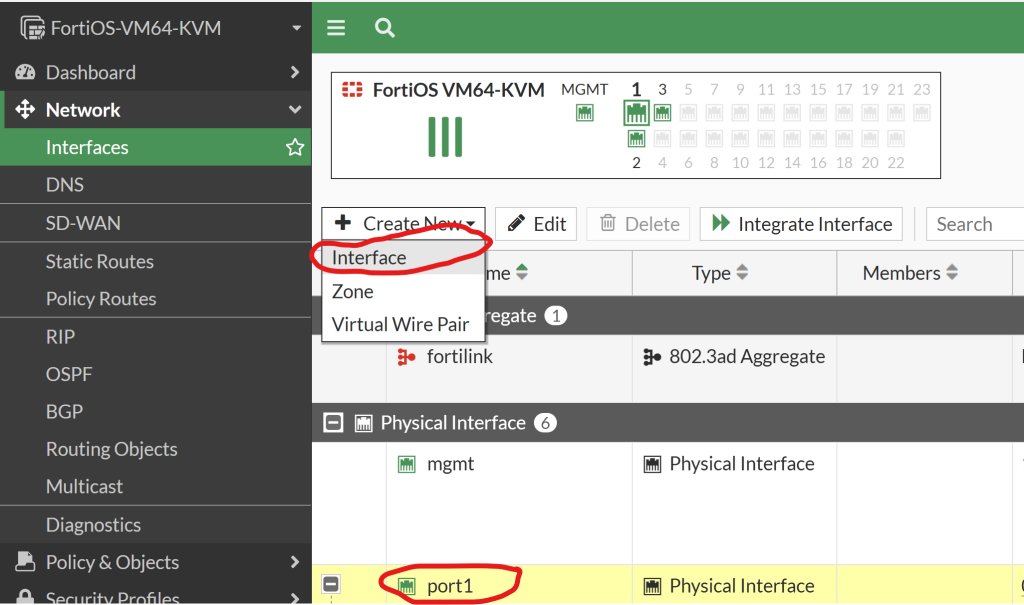Click the greyed port 8 icon
The width and height of the screenshot is (1024, 605).
714,139
